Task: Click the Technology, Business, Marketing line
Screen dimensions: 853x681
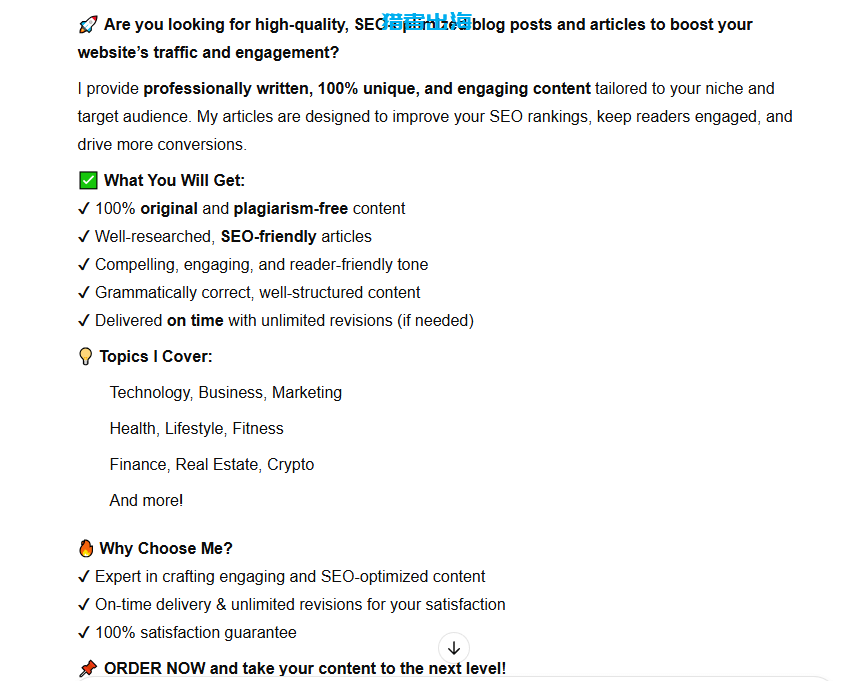Action: (x=226, y=393)
